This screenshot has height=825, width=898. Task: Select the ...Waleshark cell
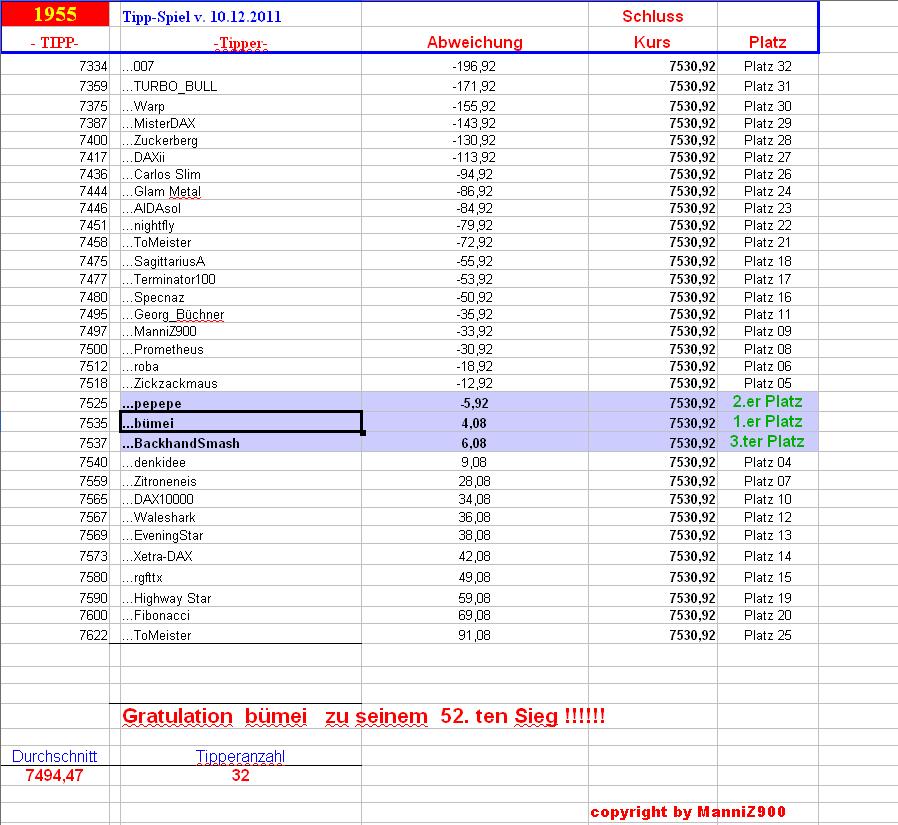coord(241,518)
